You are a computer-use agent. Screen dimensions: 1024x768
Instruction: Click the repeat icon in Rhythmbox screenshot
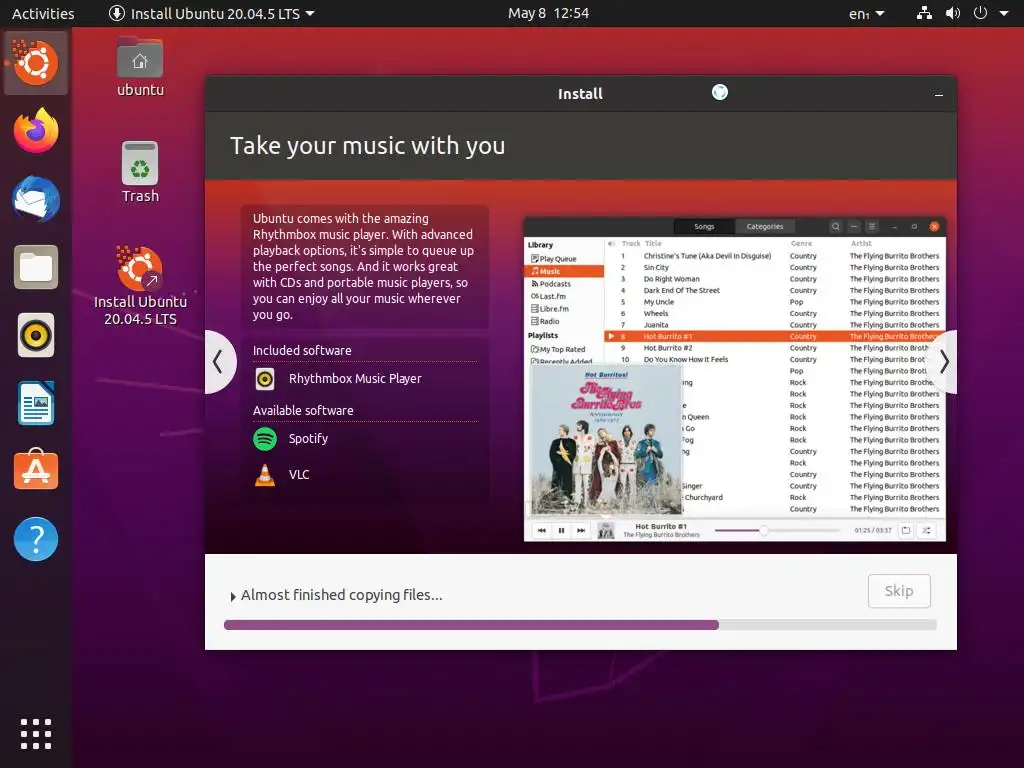906,530
